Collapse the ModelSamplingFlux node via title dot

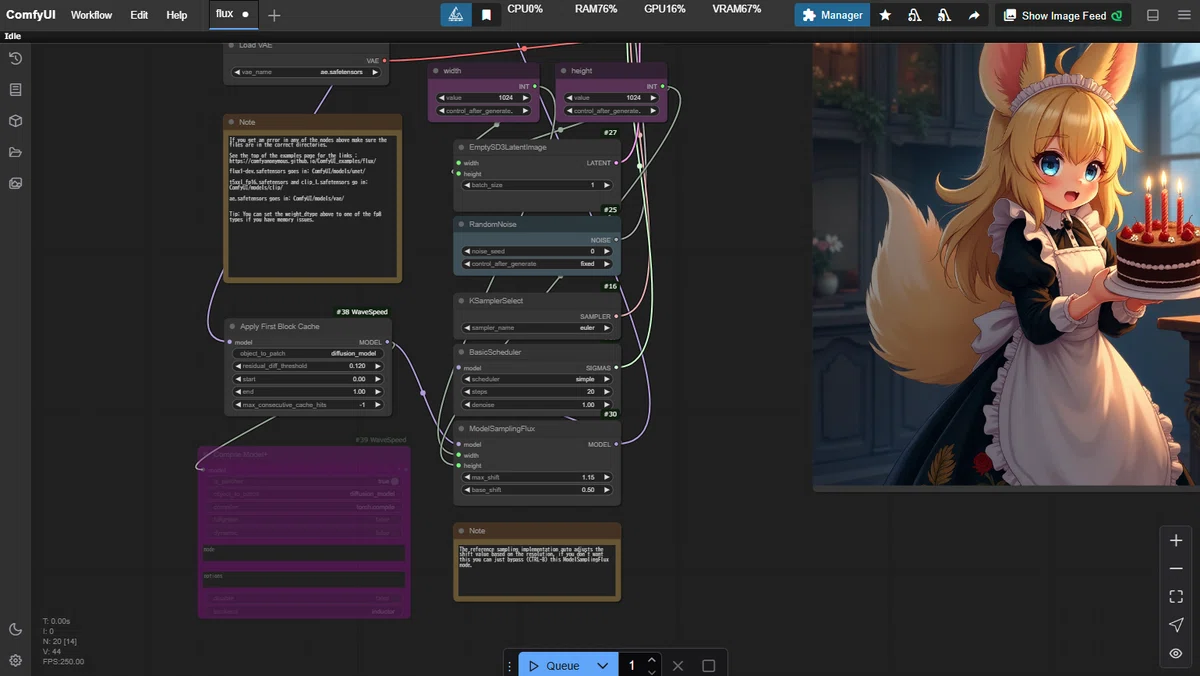coord(462,429)
